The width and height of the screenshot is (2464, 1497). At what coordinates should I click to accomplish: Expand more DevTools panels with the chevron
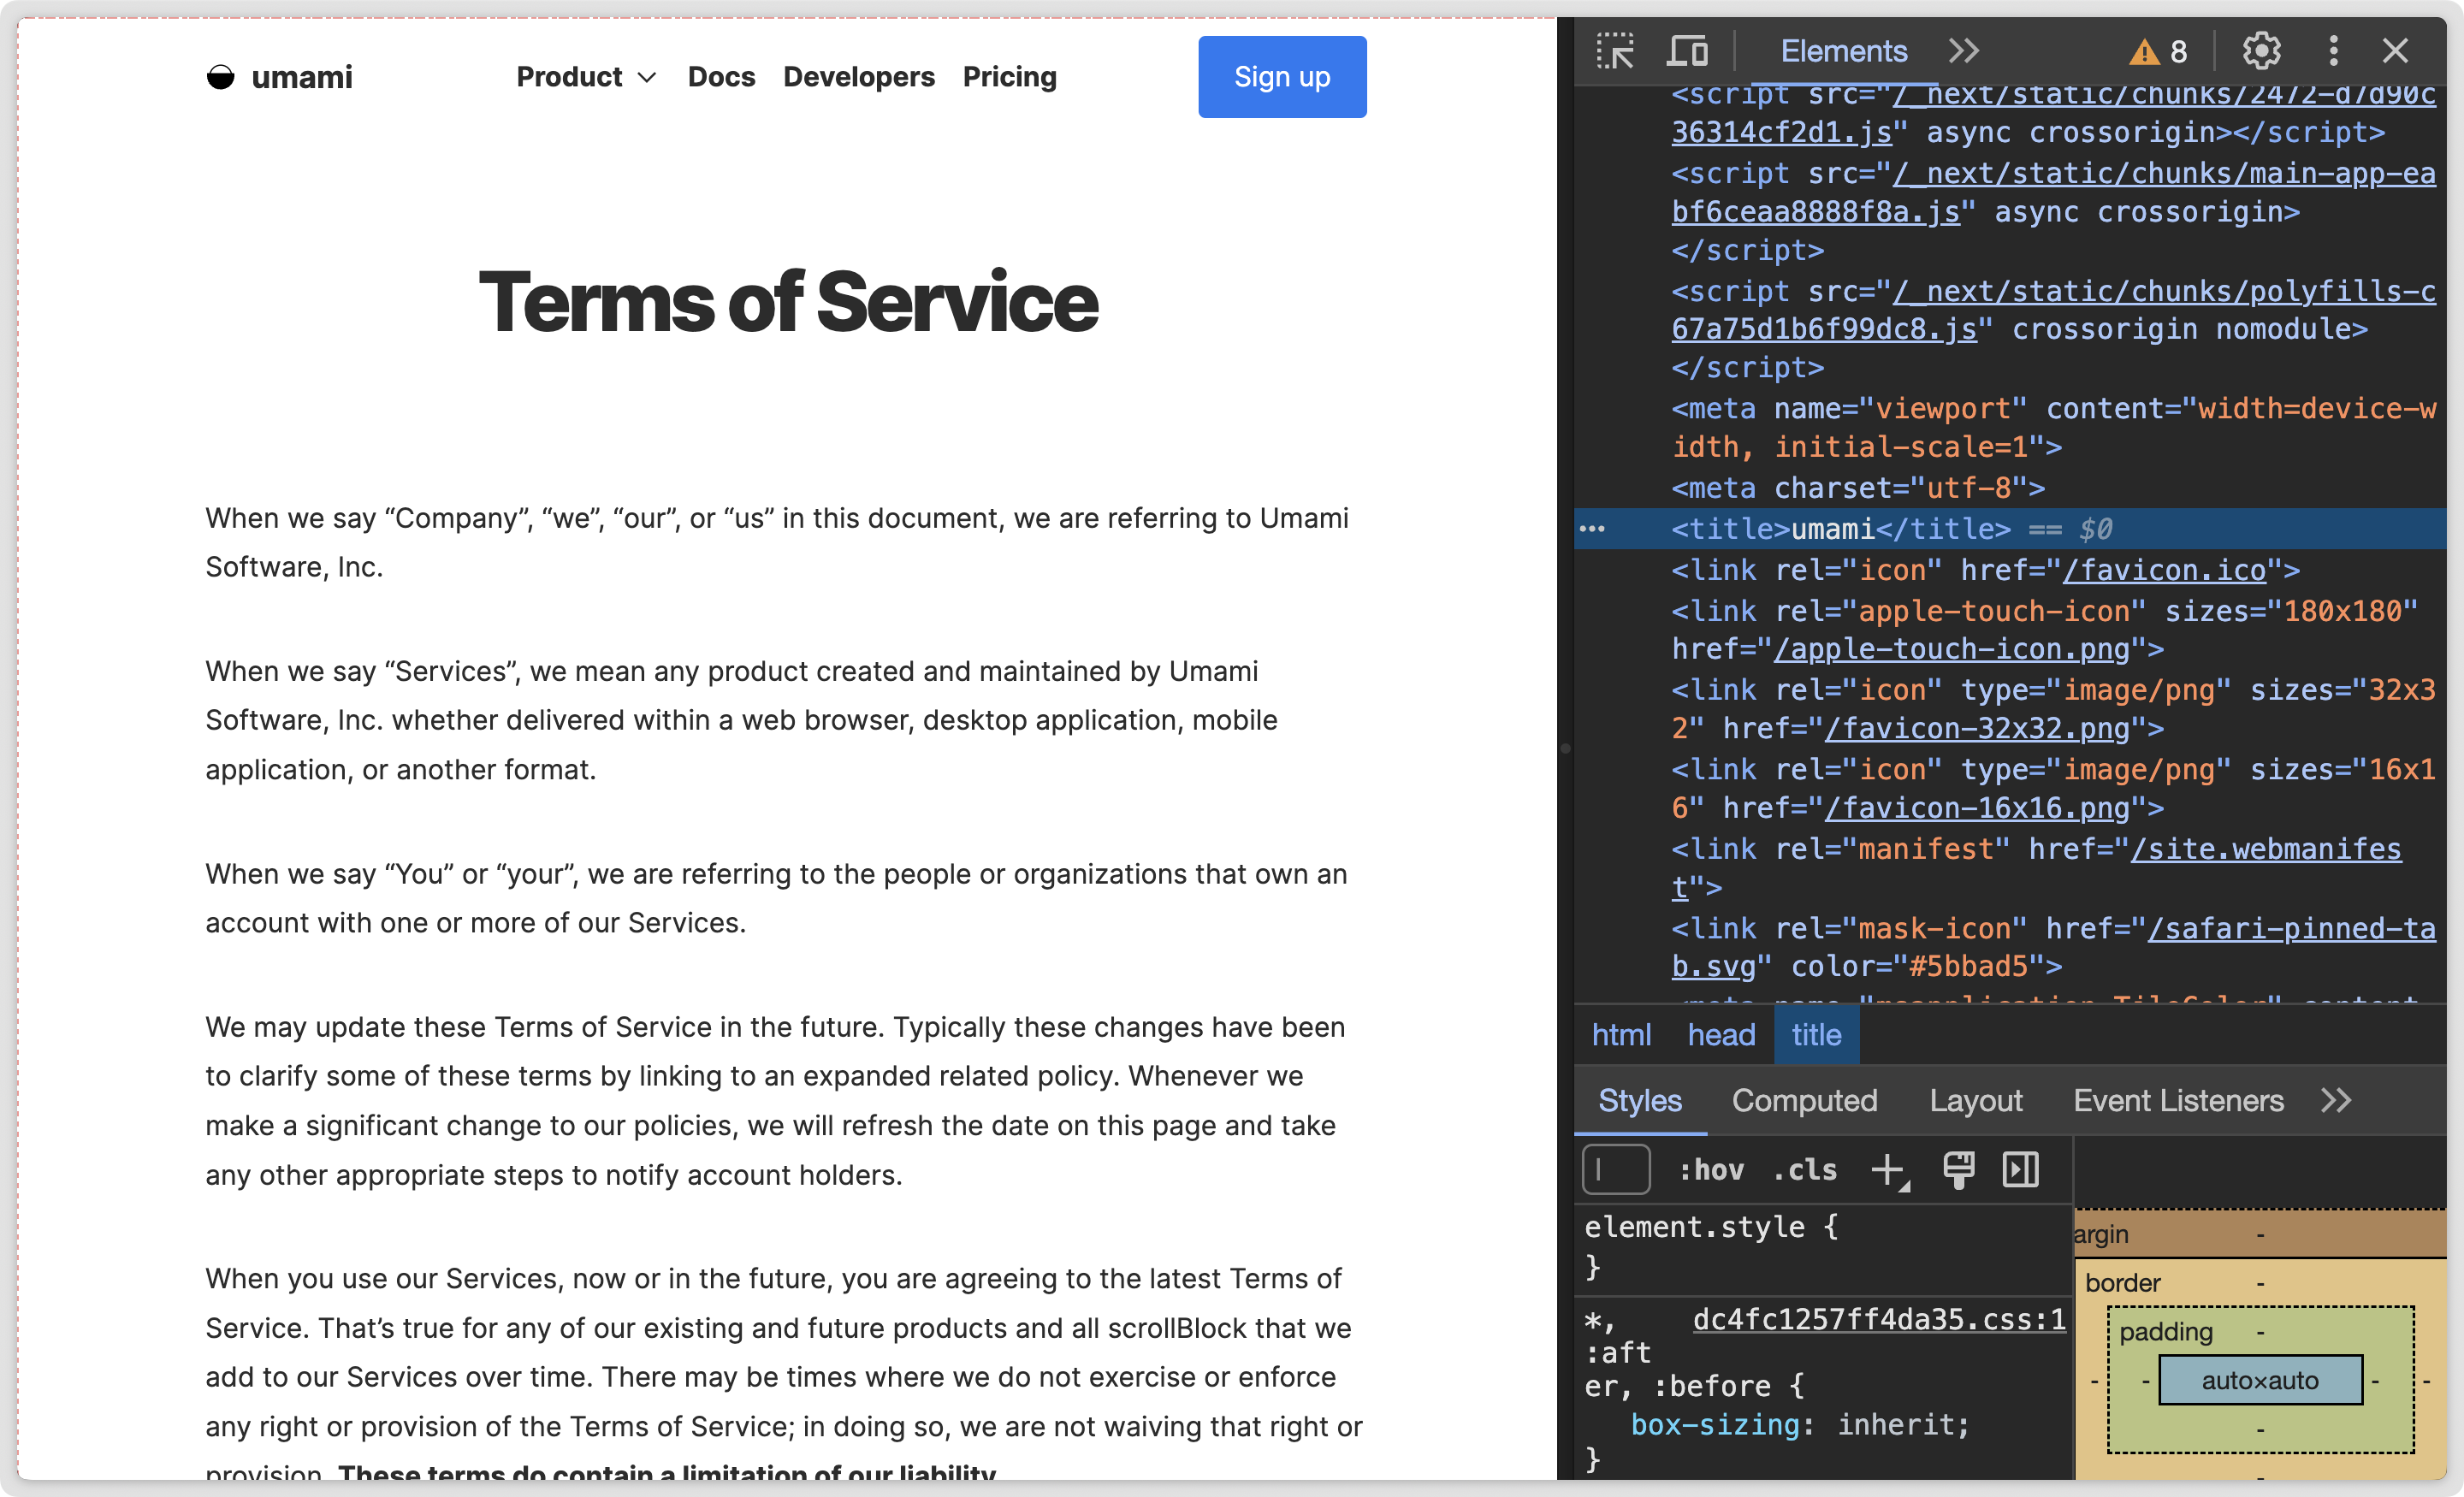click(1963, 50)
